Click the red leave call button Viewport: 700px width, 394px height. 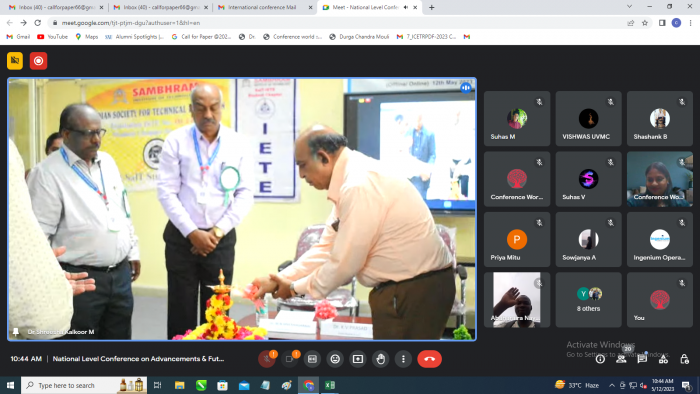[x=429, y=359]
